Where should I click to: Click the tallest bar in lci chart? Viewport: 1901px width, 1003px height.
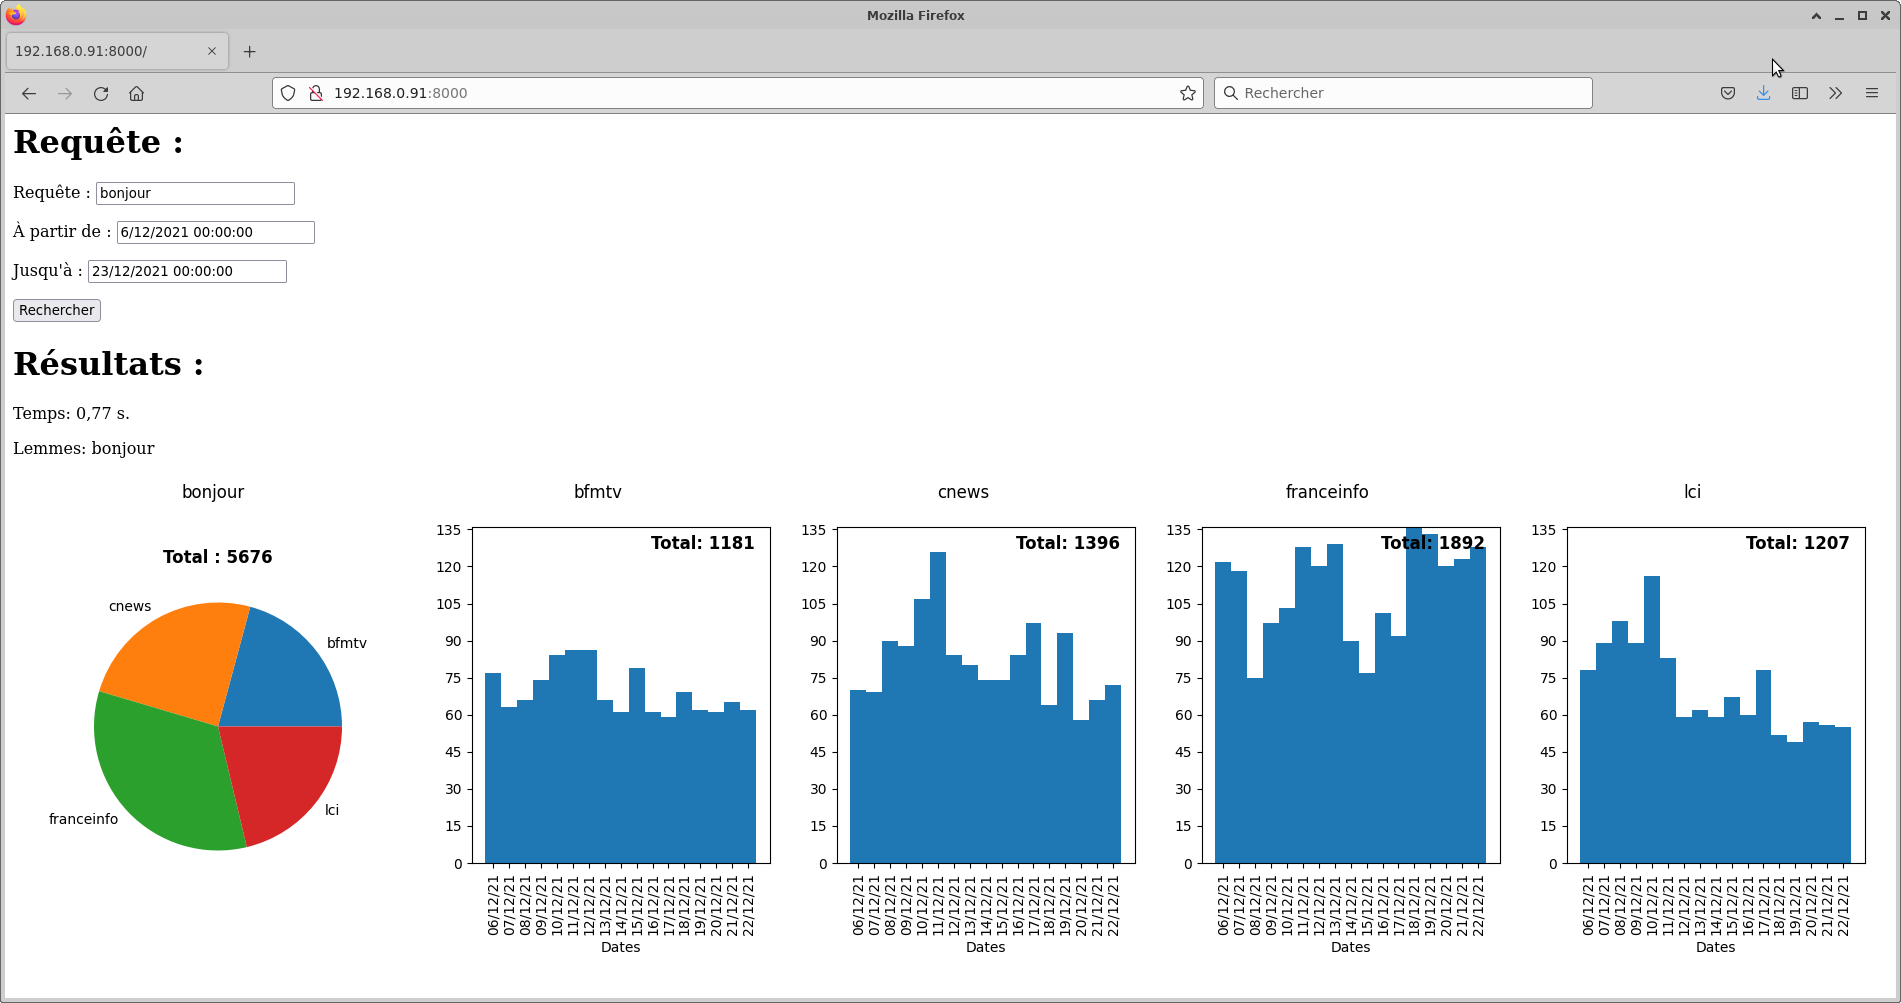pos(1652,719)
